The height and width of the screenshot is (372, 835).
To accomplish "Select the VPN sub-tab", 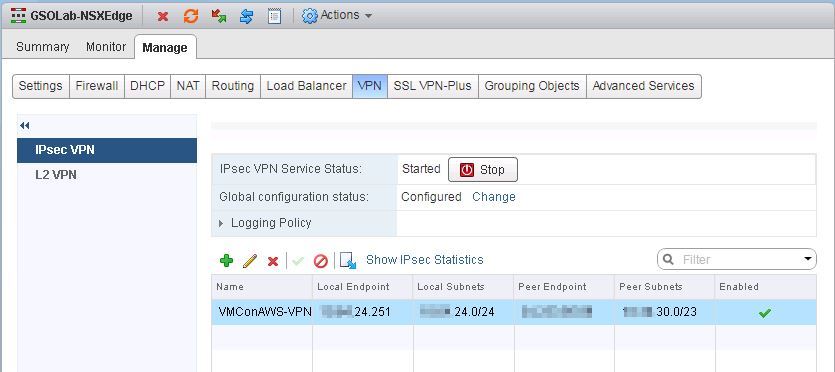I will (370, 86).
